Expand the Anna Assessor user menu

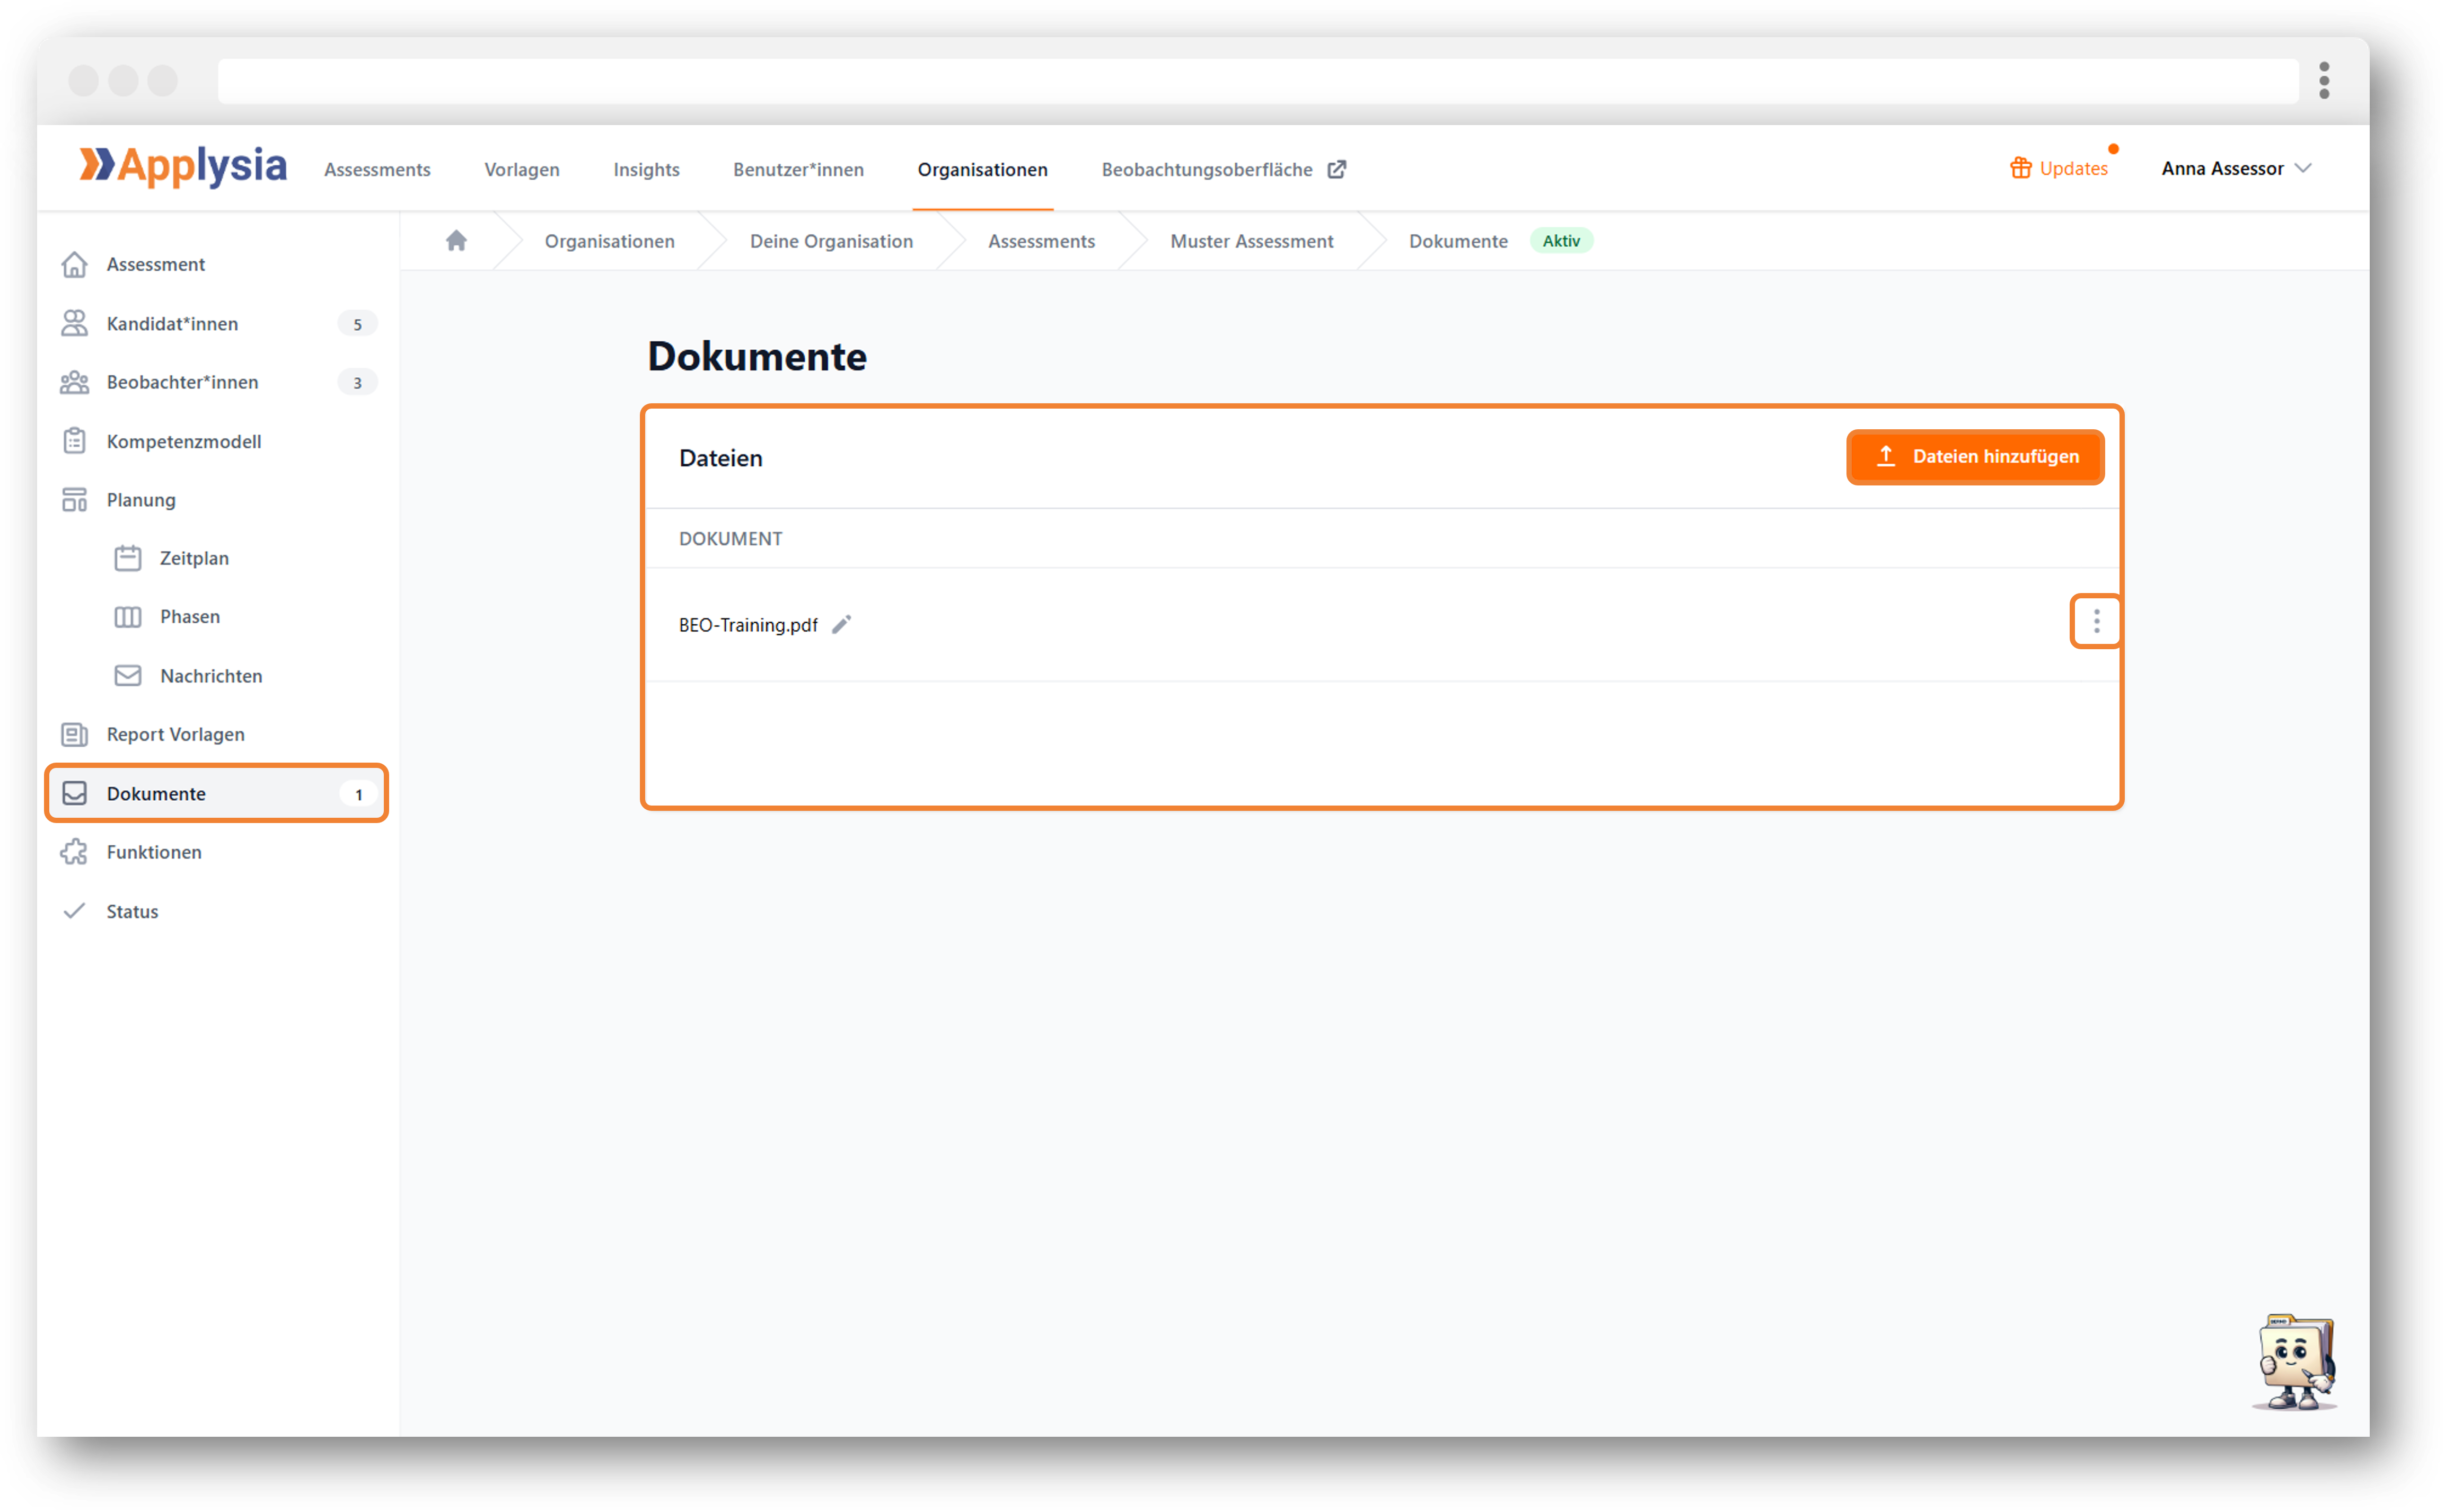pyautogui.click(x=2236, y=168)
